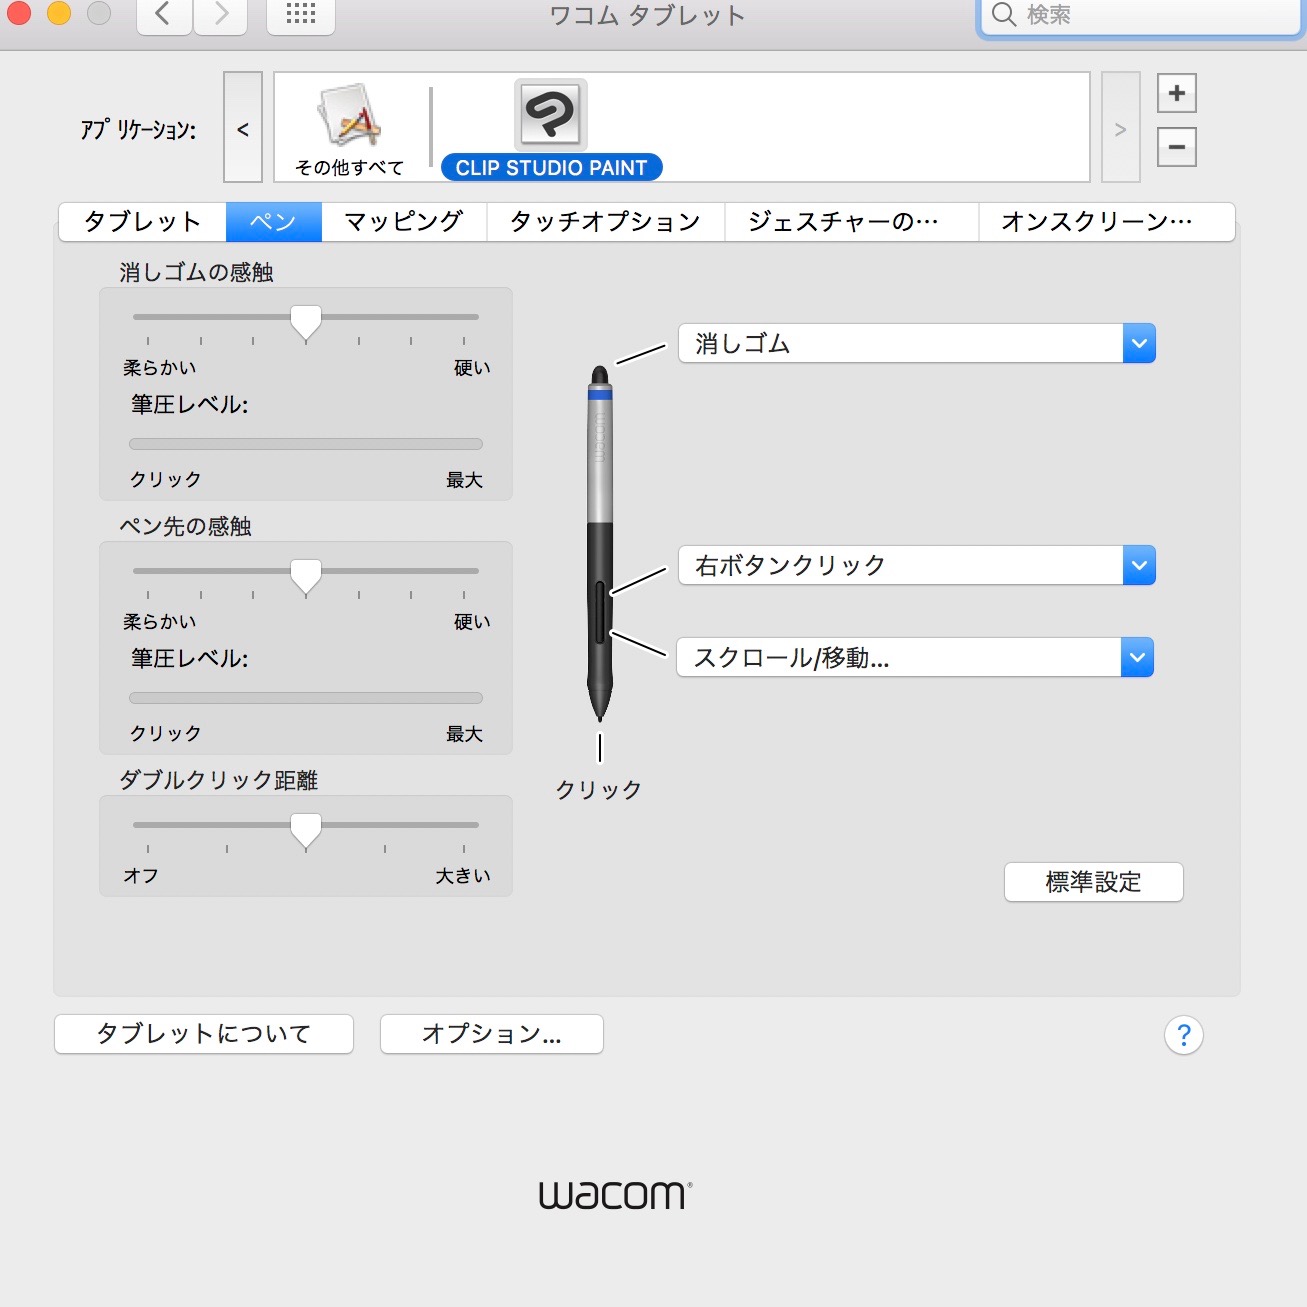Click the オフ label under the double-click slider

(141, 876)
